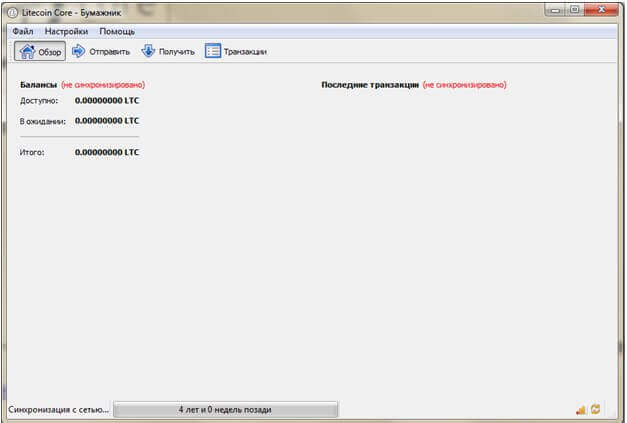Screen dimensions: 627x423
Task: Open the Отправить send tab
Action: [101, 51]
